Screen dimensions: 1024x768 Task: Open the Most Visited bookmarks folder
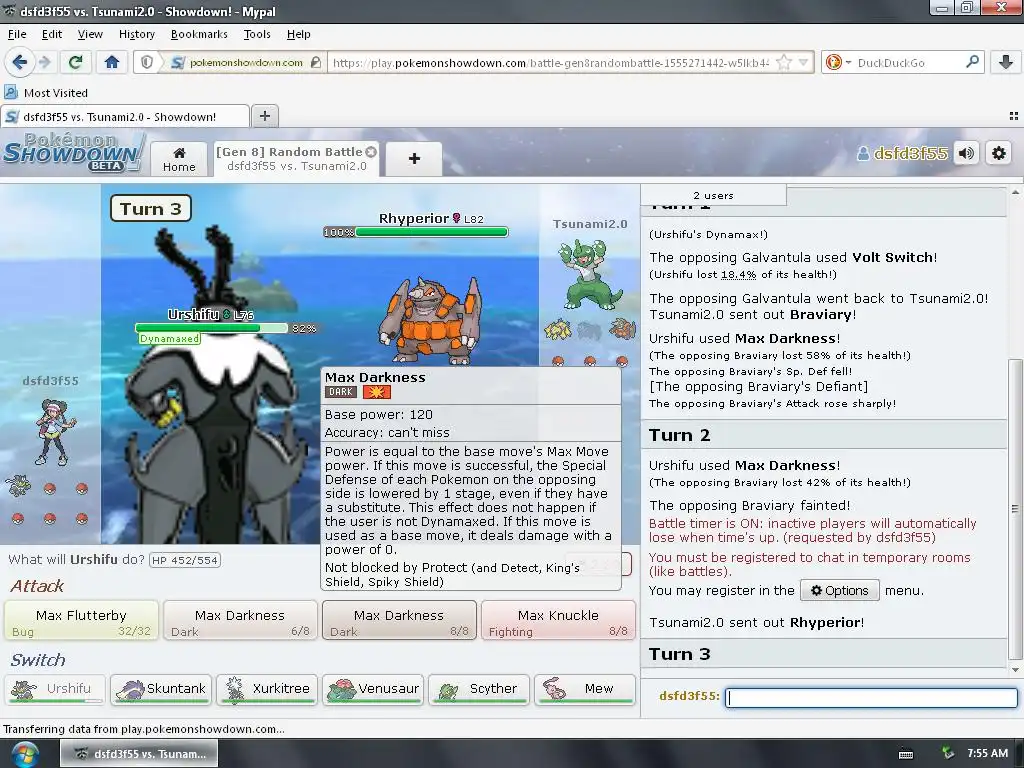(46, 93)
